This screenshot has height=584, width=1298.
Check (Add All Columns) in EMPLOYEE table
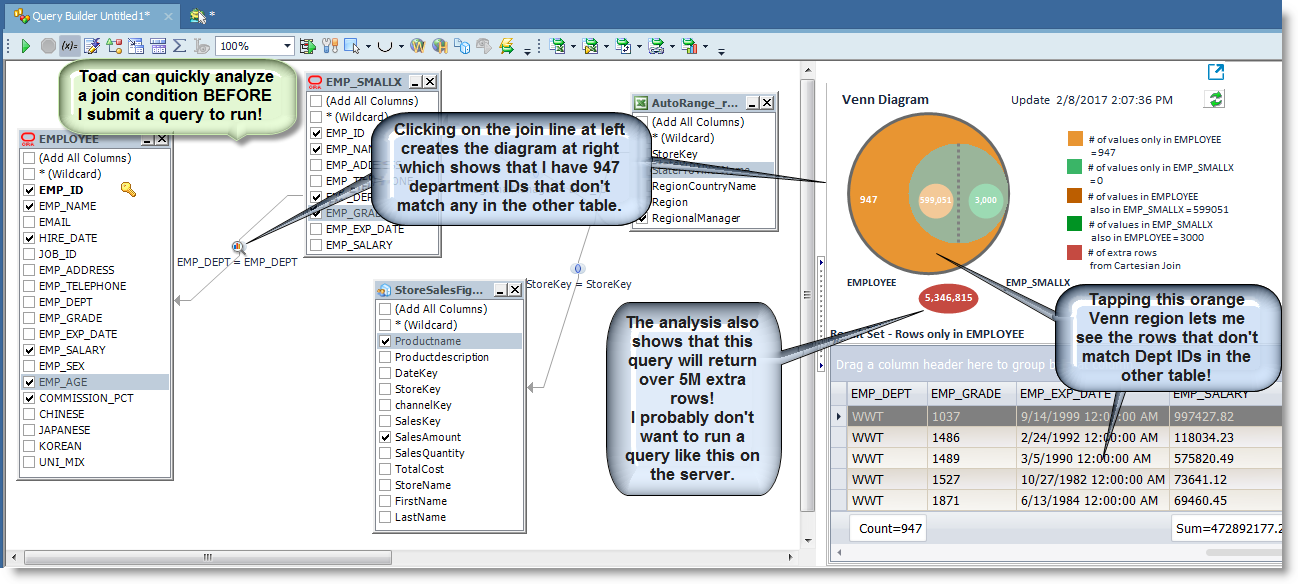point(29,158)
